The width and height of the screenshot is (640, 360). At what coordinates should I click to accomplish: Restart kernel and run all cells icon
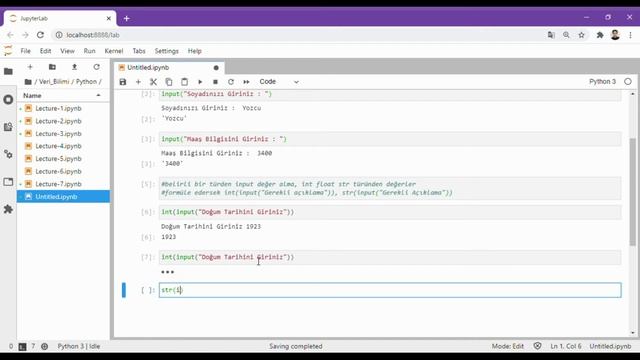[x=247, y=82]
